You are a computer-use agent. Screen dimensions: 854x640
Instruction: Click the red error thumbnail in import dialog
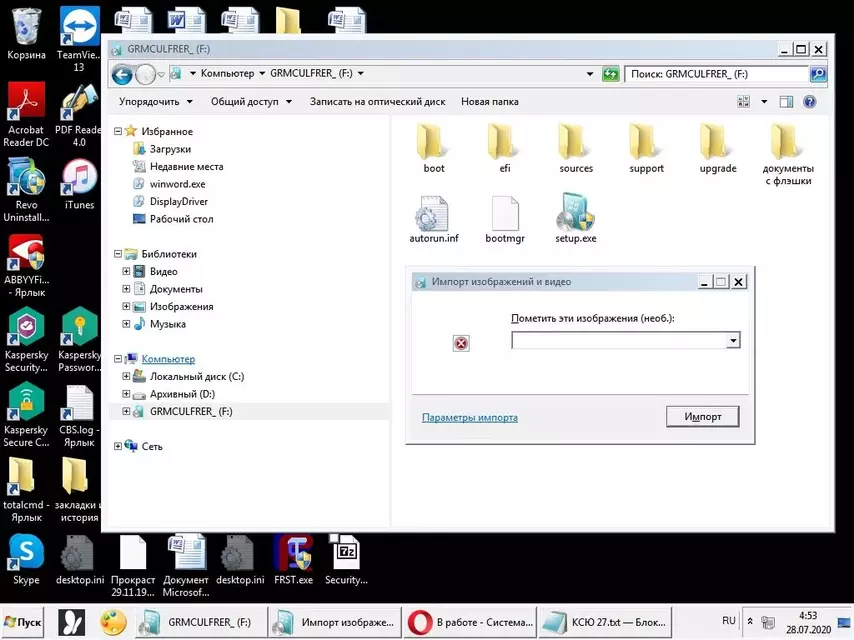point(461,343)
